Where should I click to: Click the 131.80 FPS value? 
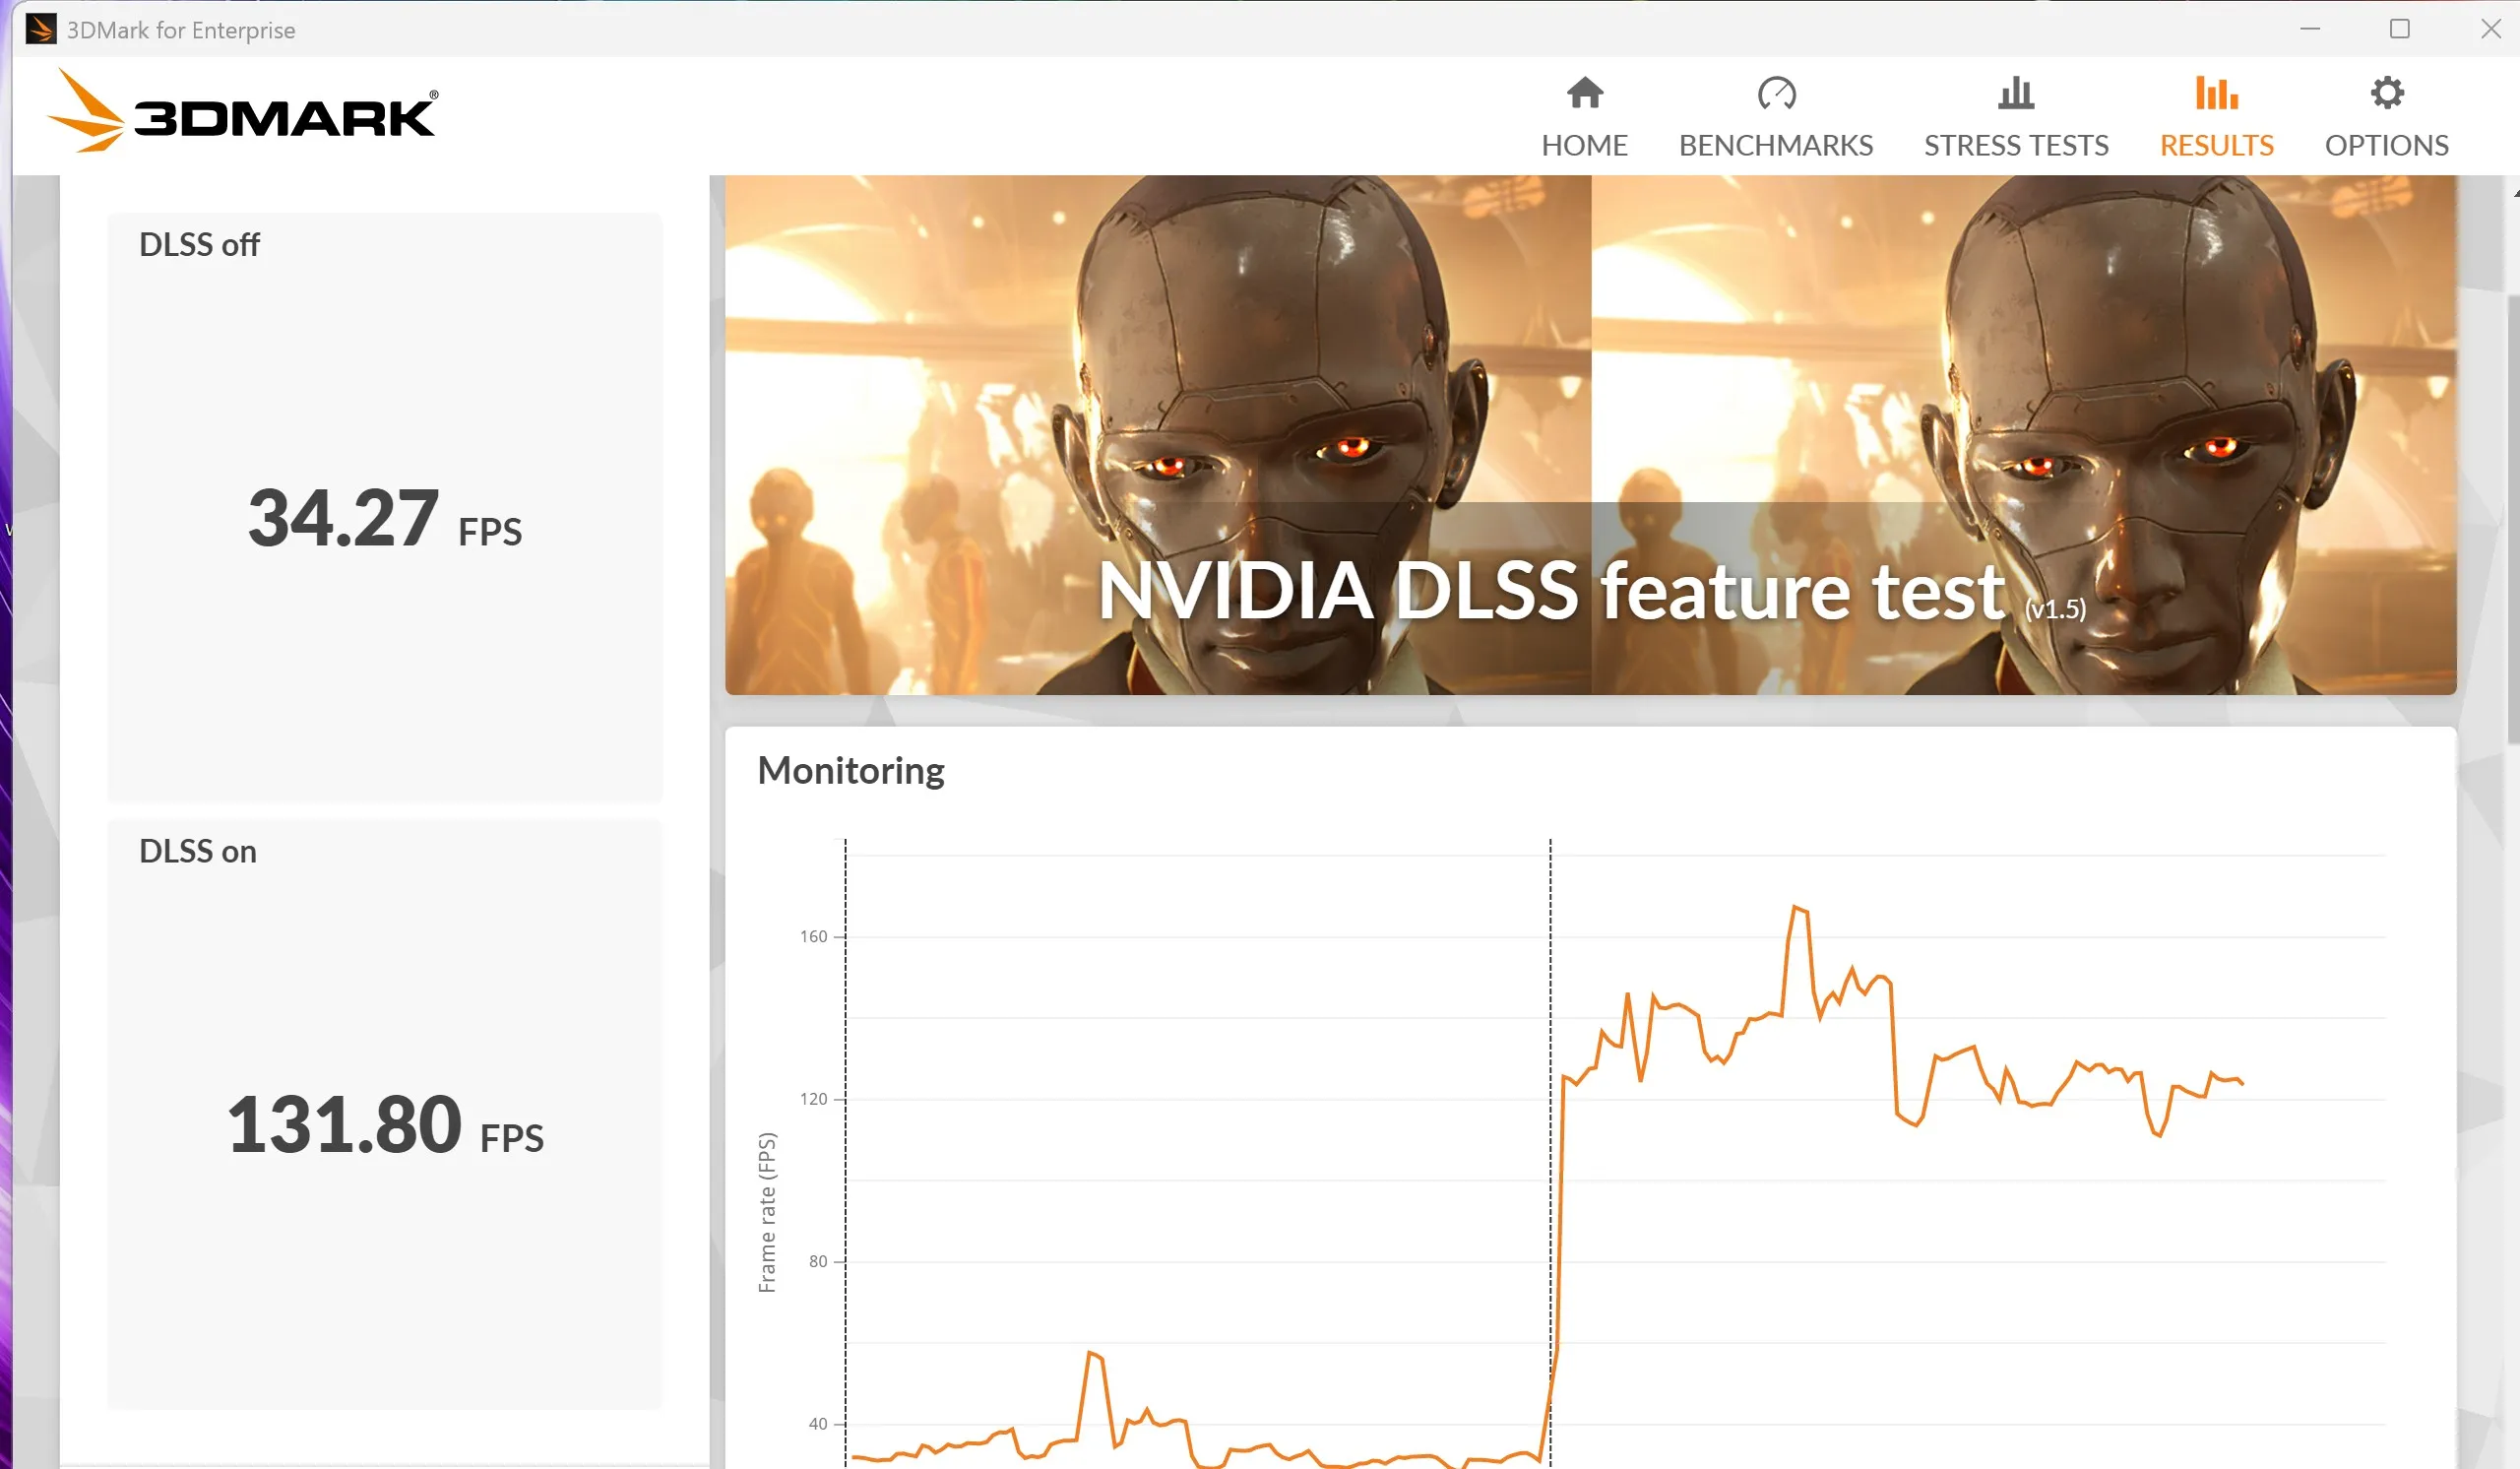(385, 1126)
